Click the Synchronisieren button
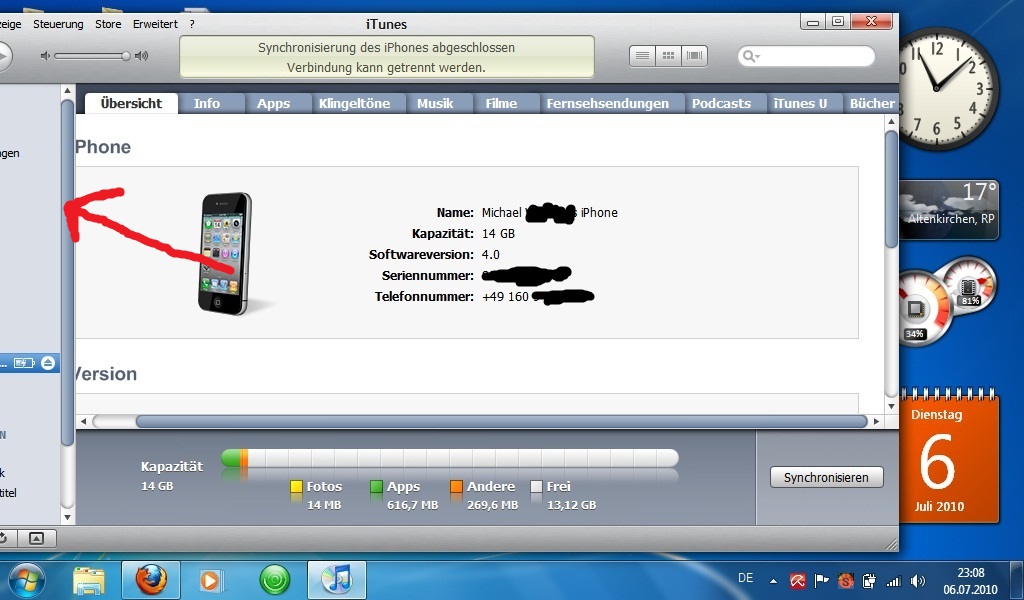 point(827,477)
